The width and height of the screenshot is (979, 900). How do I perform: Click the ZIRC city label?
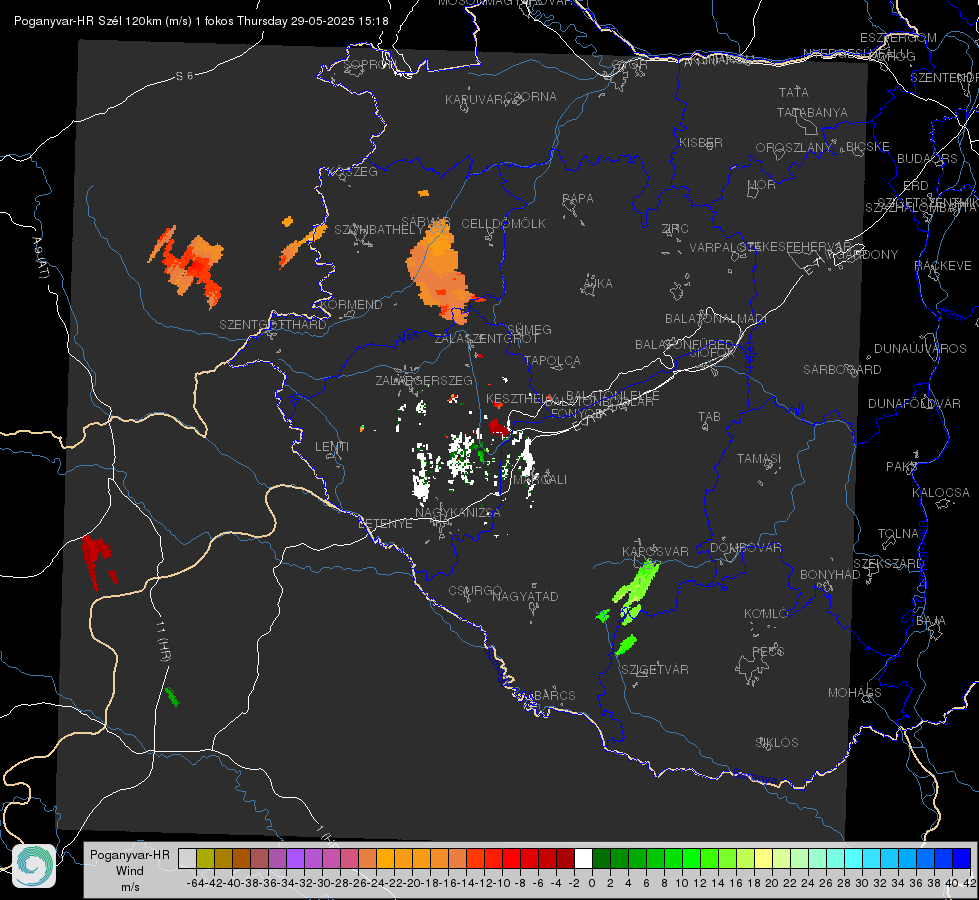tap(675, 229)
